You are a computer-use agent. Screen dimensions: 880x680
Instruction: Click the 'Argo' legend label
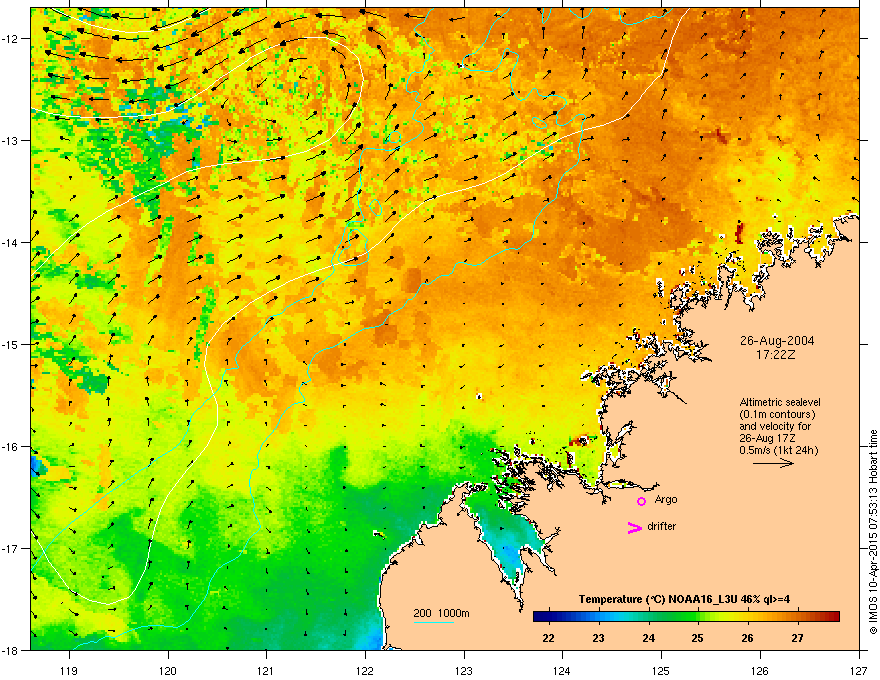(x=666, y=499)
